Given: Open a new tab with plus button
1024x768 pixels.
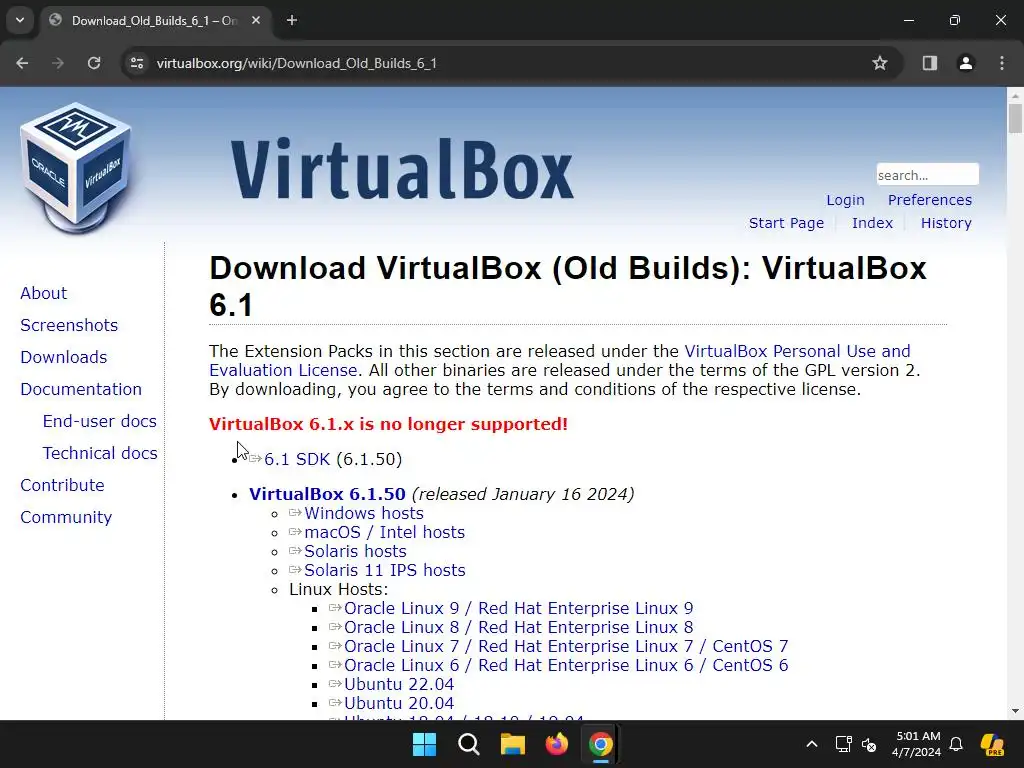Looking at the screenshot, I should point(292,20).
